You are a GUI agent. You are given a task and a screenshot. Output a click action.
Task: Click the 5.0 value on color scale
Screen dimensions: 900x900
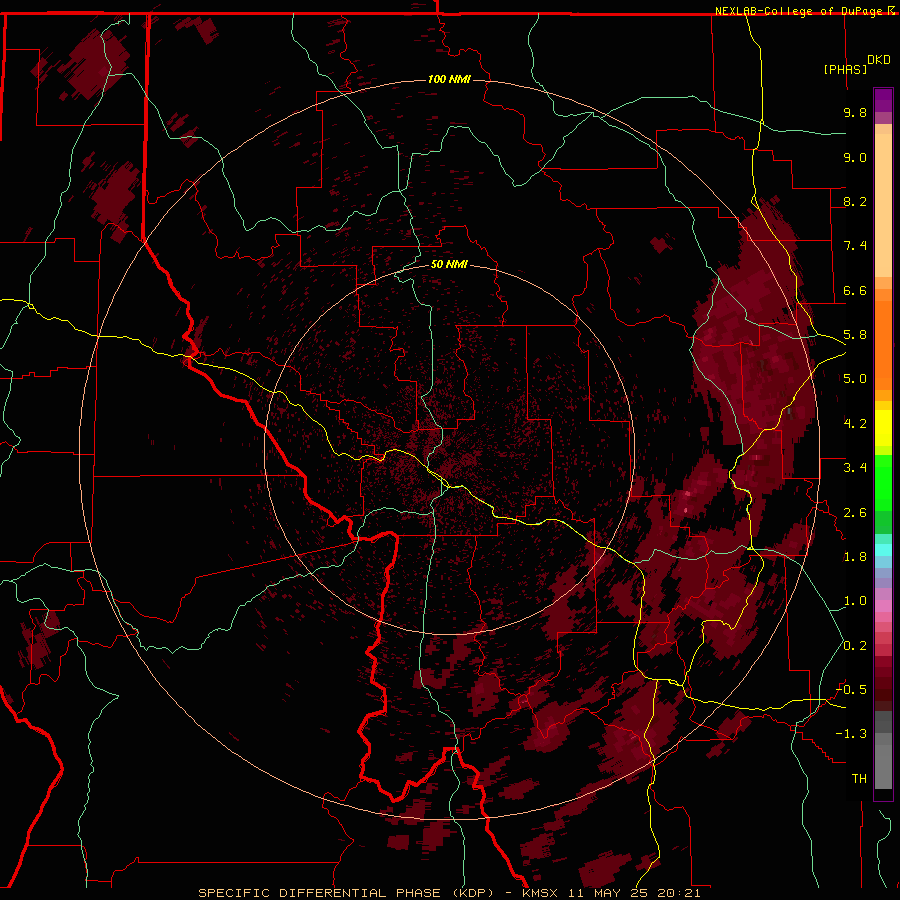pos(855,379)
